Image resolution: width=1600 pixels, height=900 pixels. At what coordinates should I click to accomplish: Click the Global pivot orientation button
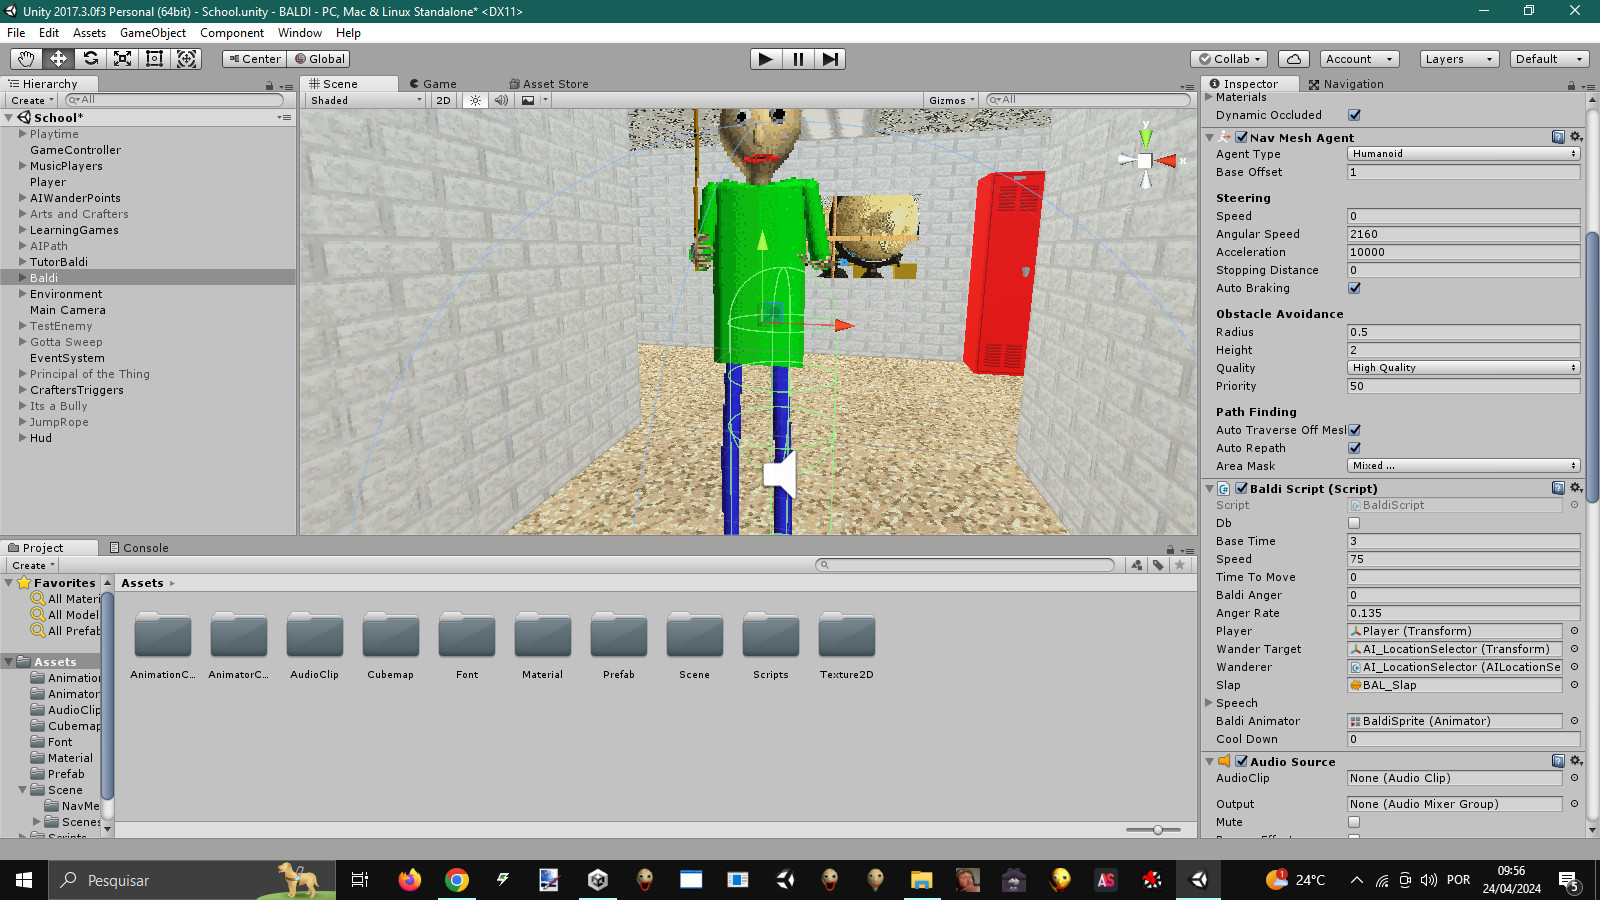[x=319, y=58]
